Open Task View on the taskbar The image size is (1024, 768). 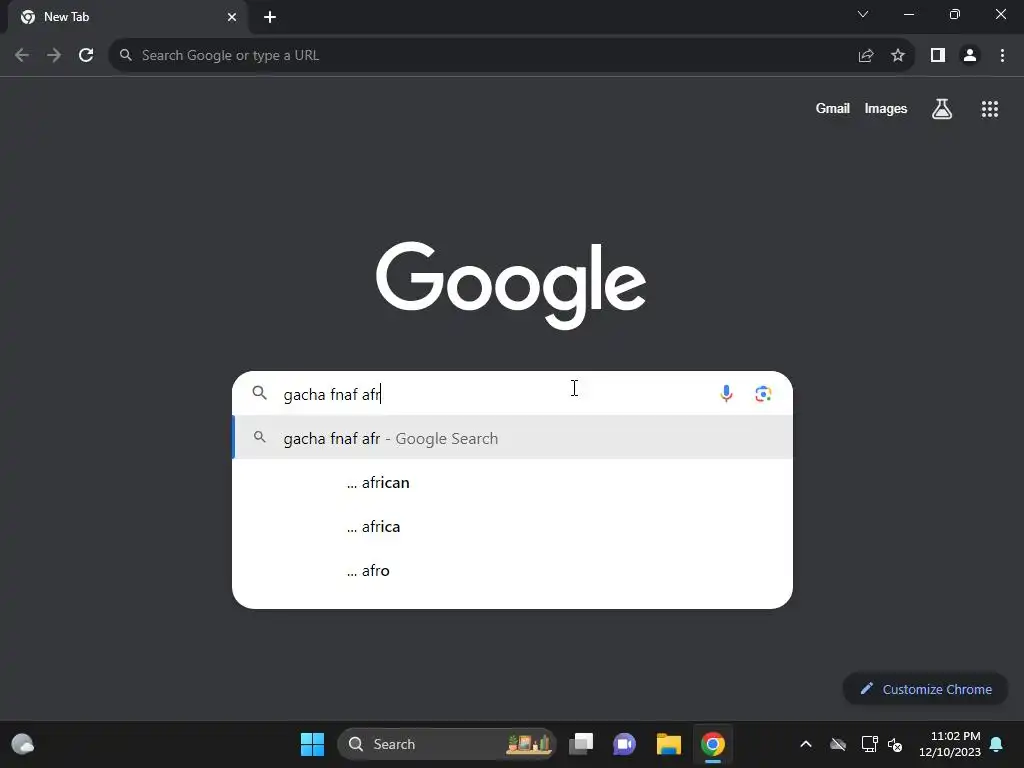tap(581, 744)
